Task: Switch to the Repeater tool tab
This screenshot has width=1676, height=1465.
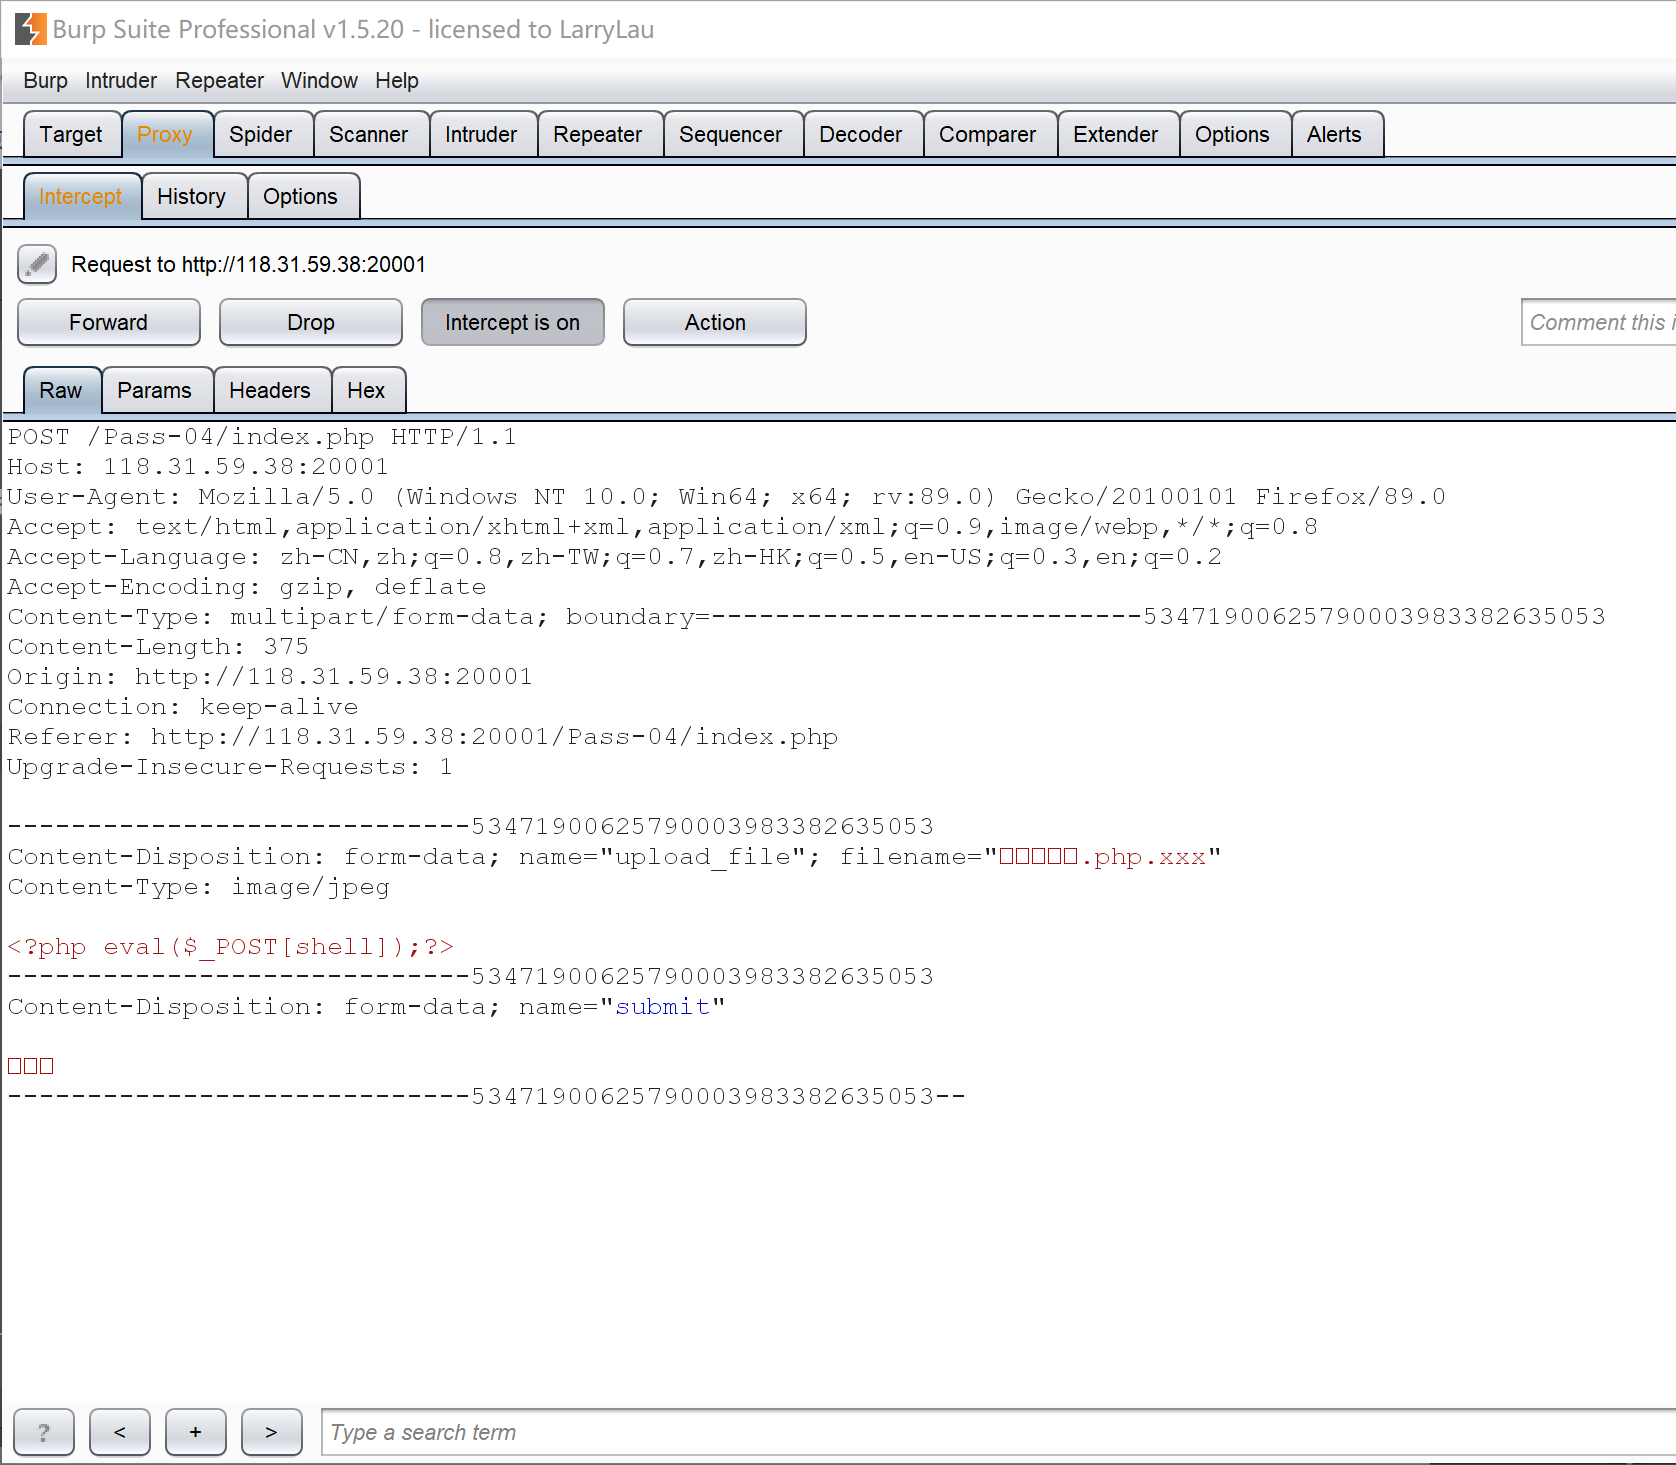Action: [598, 134]
